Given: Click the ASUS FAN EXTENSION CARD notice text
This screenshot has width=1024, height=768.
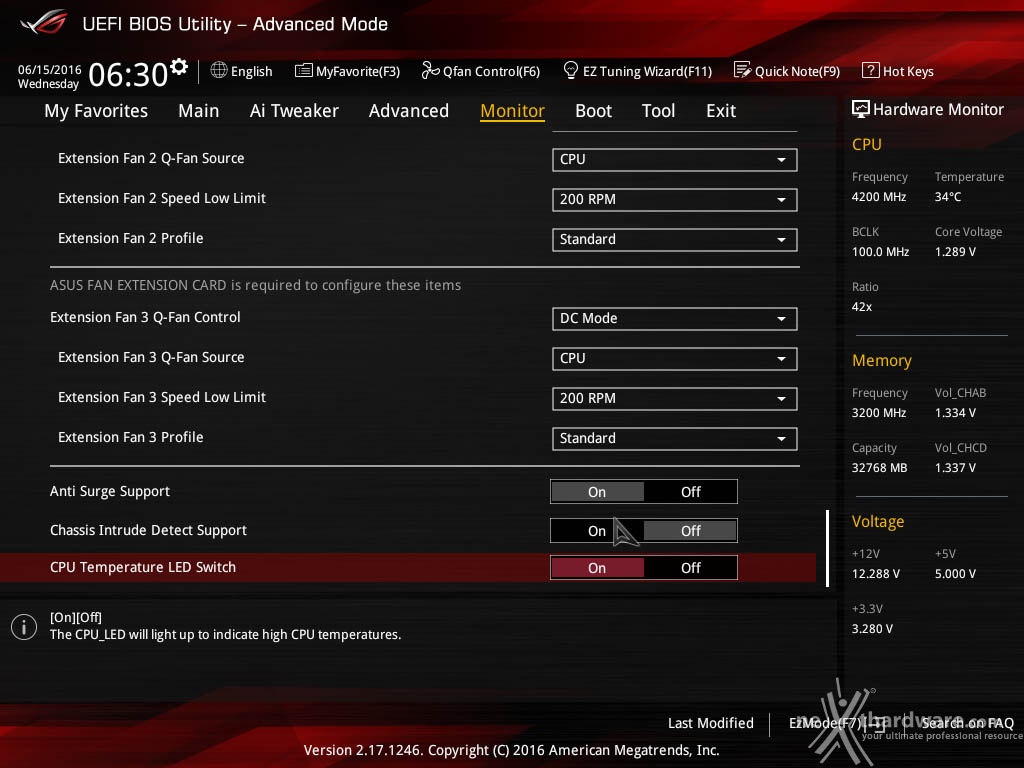Looking at the screenshot, I should coord(255,285).
